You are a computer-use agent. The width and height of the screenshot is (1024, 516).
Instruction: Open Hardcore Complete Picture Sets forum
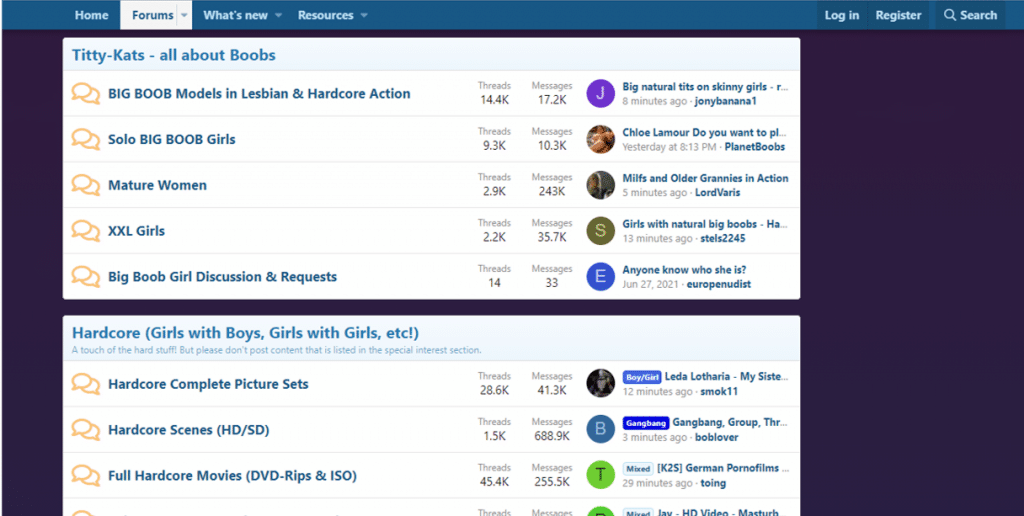pos(208,384)
